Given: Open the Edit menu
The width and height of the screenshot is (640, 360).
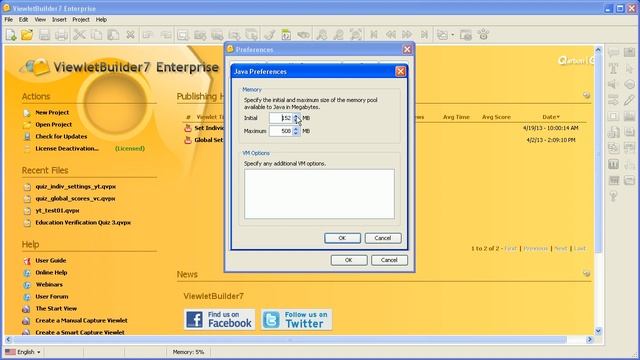Looking at the screenshot, I should pyautogui.click(x=23, y=20).
